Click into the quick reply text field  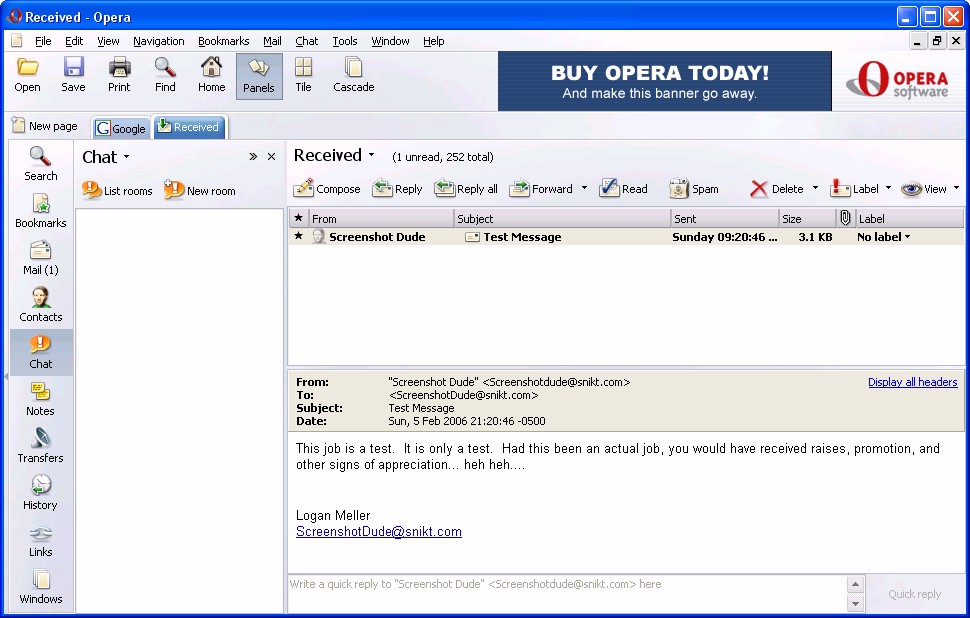coord(565,592)
